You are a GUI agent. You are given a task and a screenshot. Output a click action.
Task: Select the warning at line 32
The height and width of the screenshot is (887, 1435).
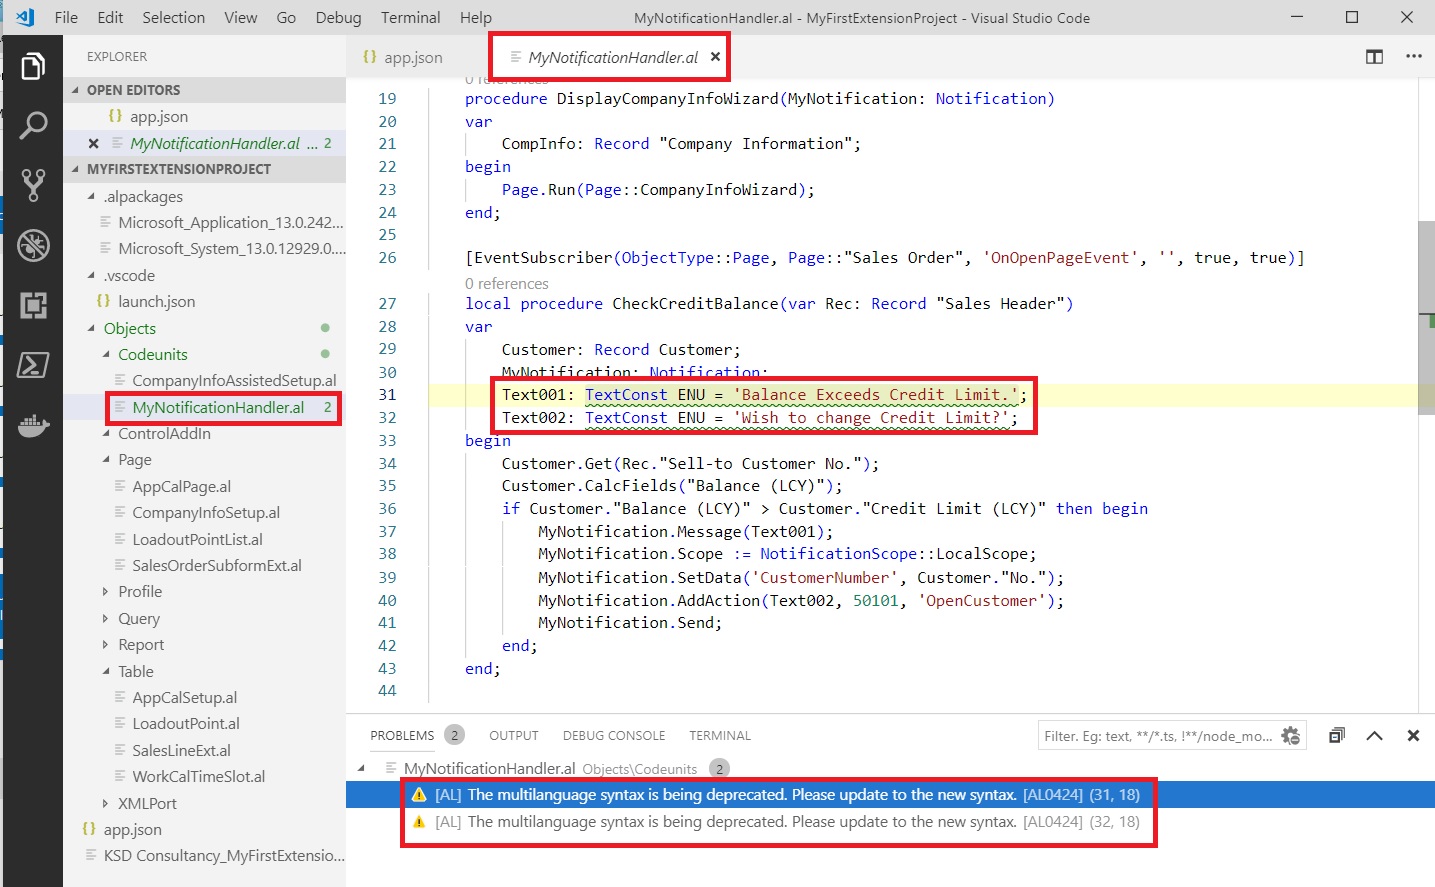pyautogui.click(x=777, y=822)
